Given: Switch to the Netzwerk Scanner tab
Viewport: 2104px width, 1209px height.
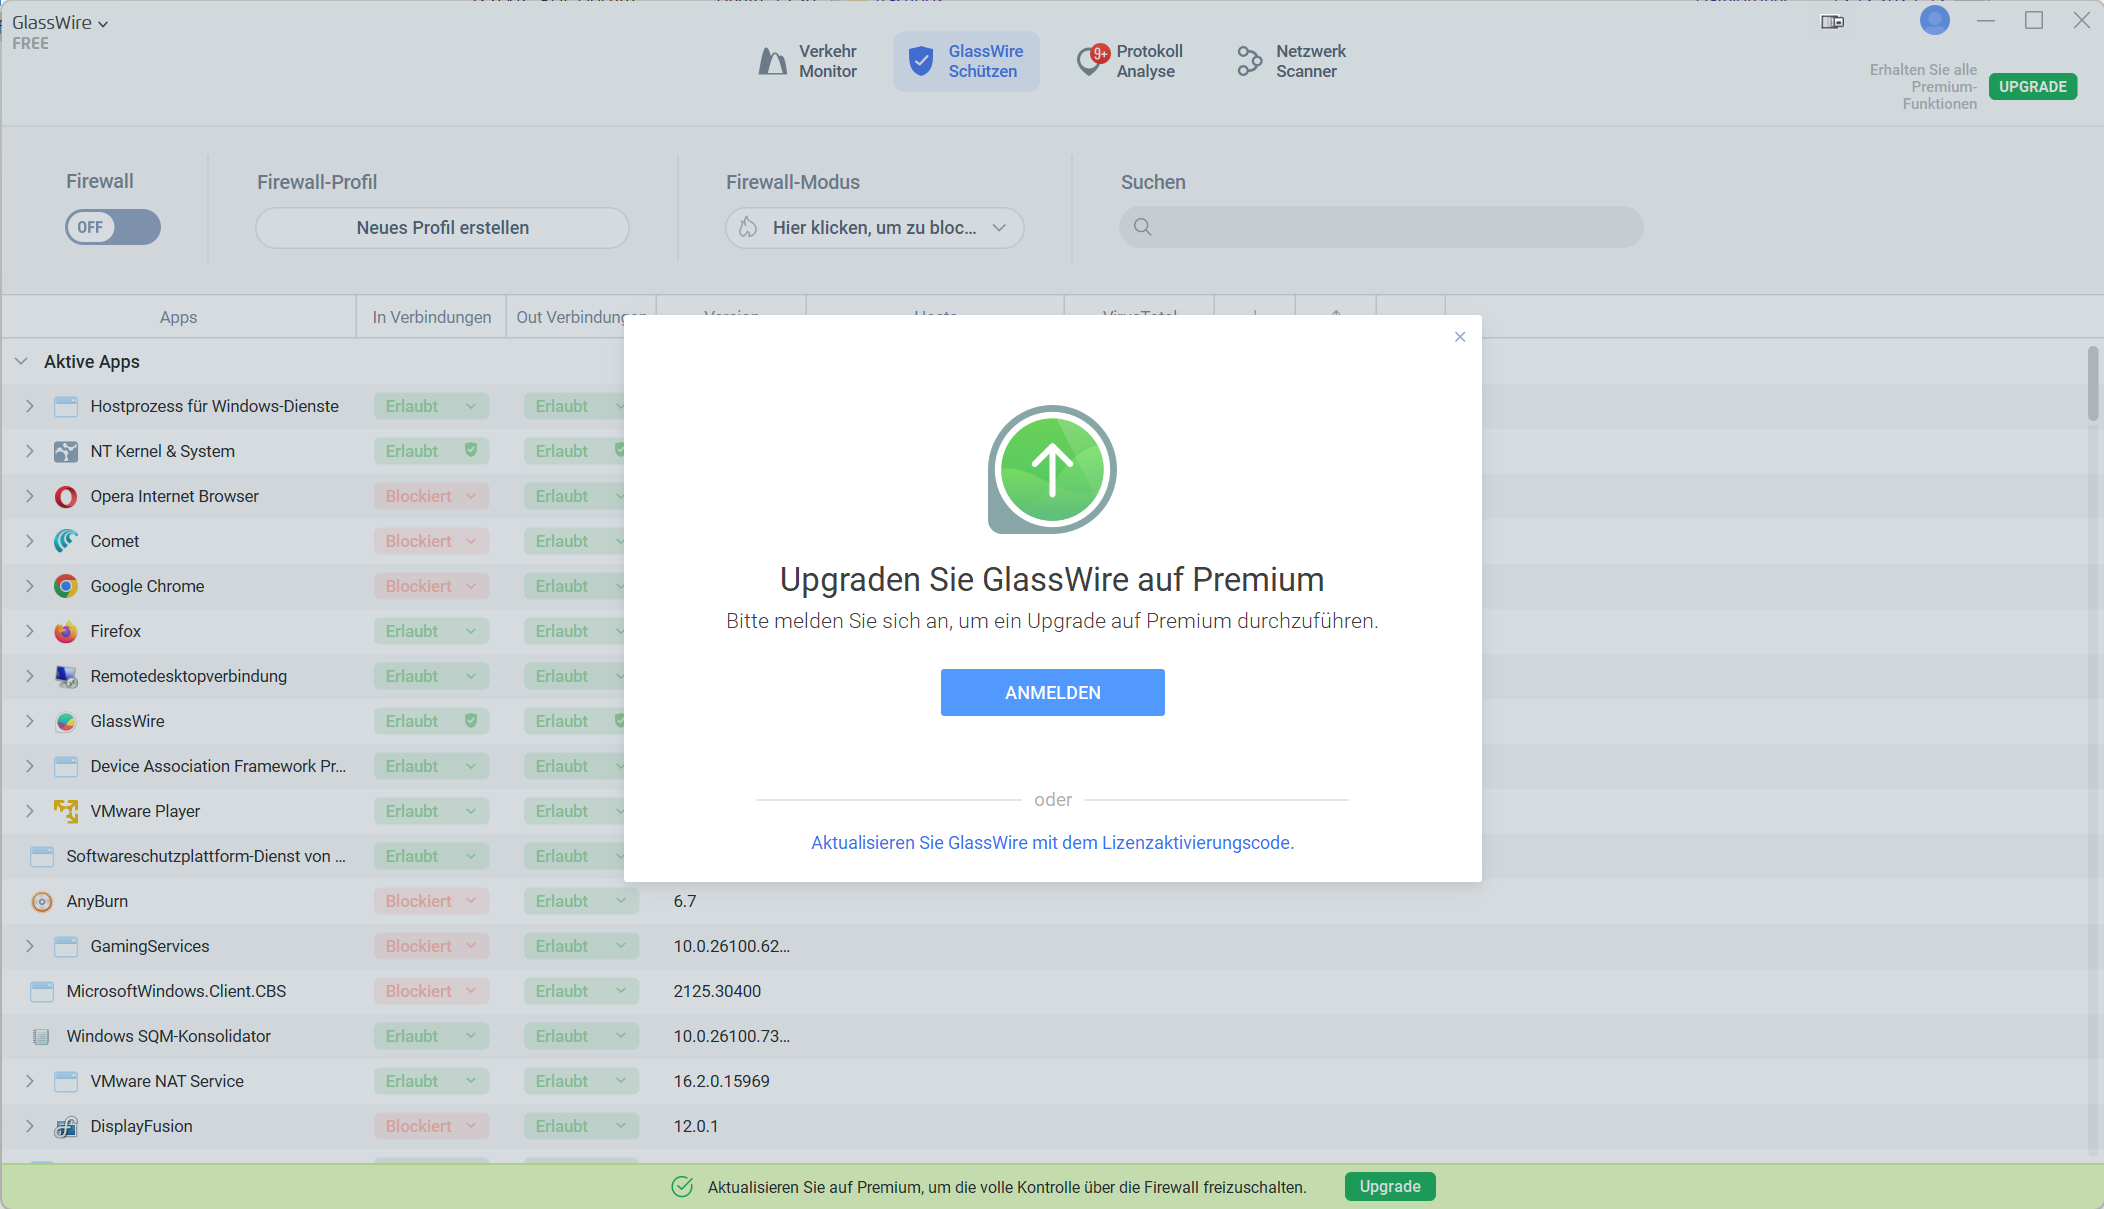Looking at the screenshot, I should [1291, 62].
